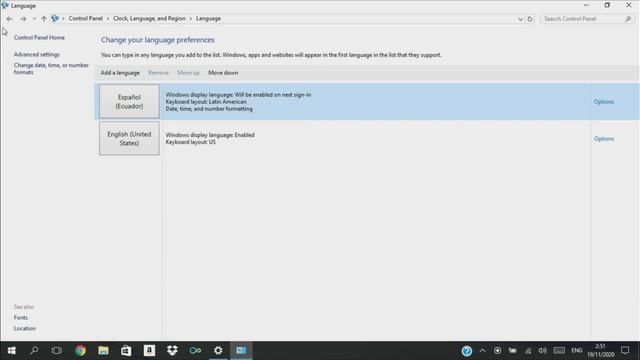The width and height of the screenshot is (640, 360).
Task: Open Location under See also
Action: click(x=24, y=328)
